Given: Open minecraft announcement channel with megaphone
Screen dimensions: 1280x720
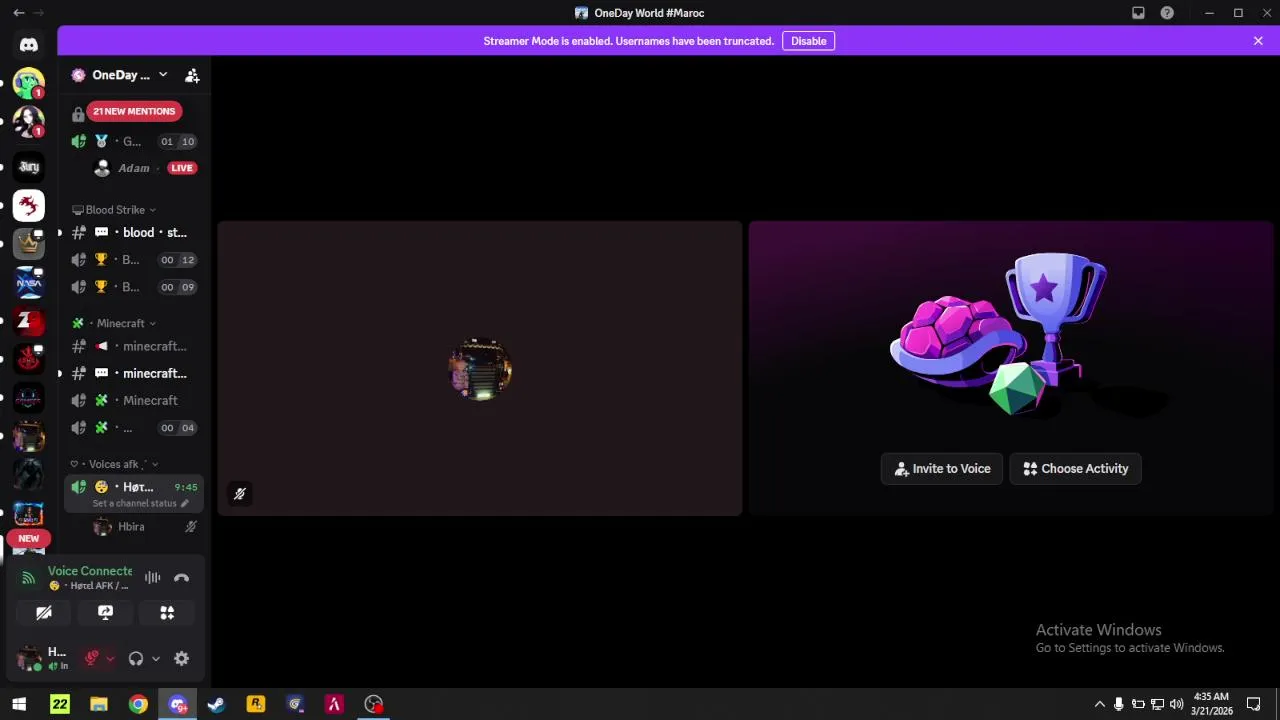Looking at the screenshot, I should (x=134, y=346).
